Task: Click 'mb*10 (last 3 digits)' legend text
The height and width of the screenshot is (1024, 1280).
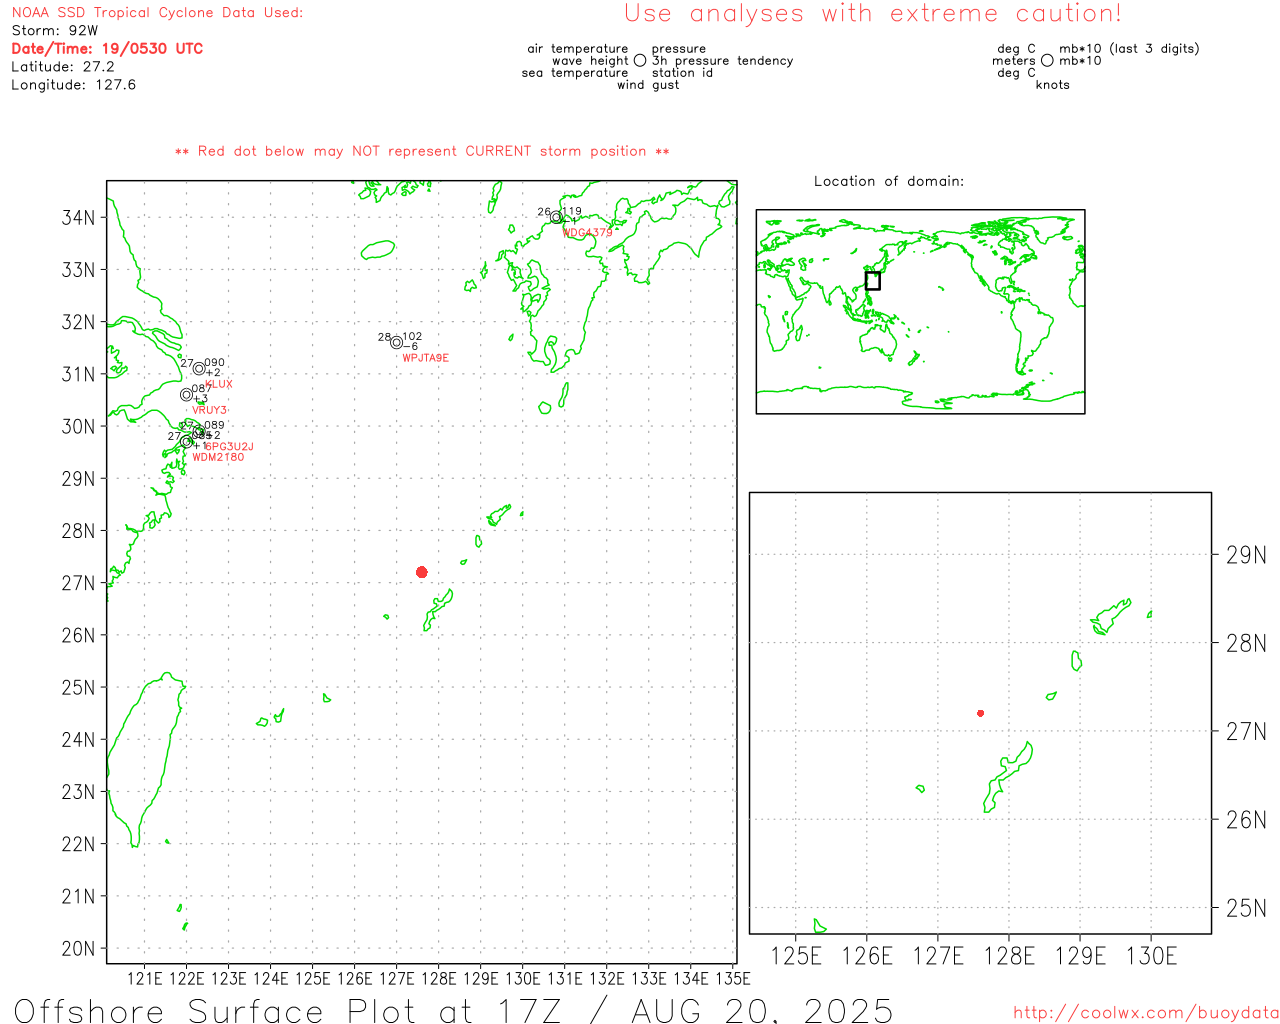Action: [1129, 49]
